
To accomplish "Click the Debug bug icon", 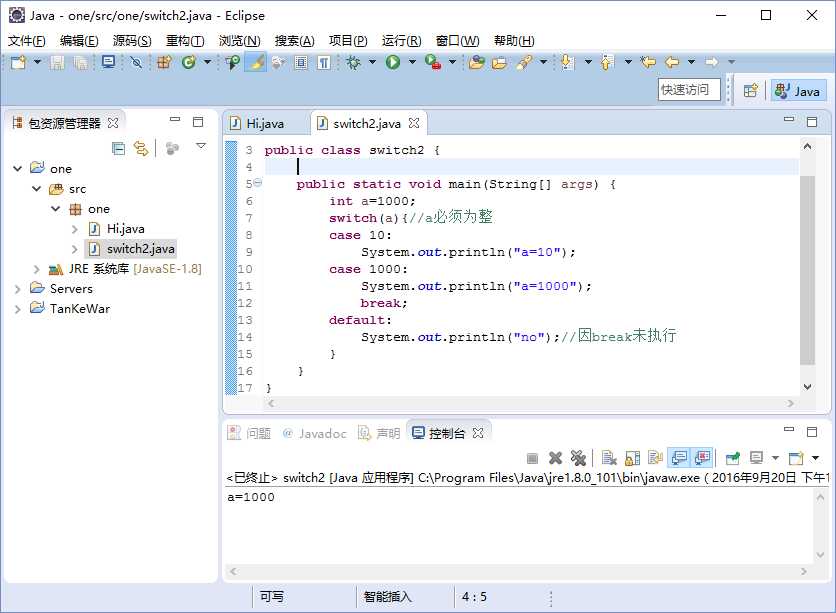I will [353, 62].
